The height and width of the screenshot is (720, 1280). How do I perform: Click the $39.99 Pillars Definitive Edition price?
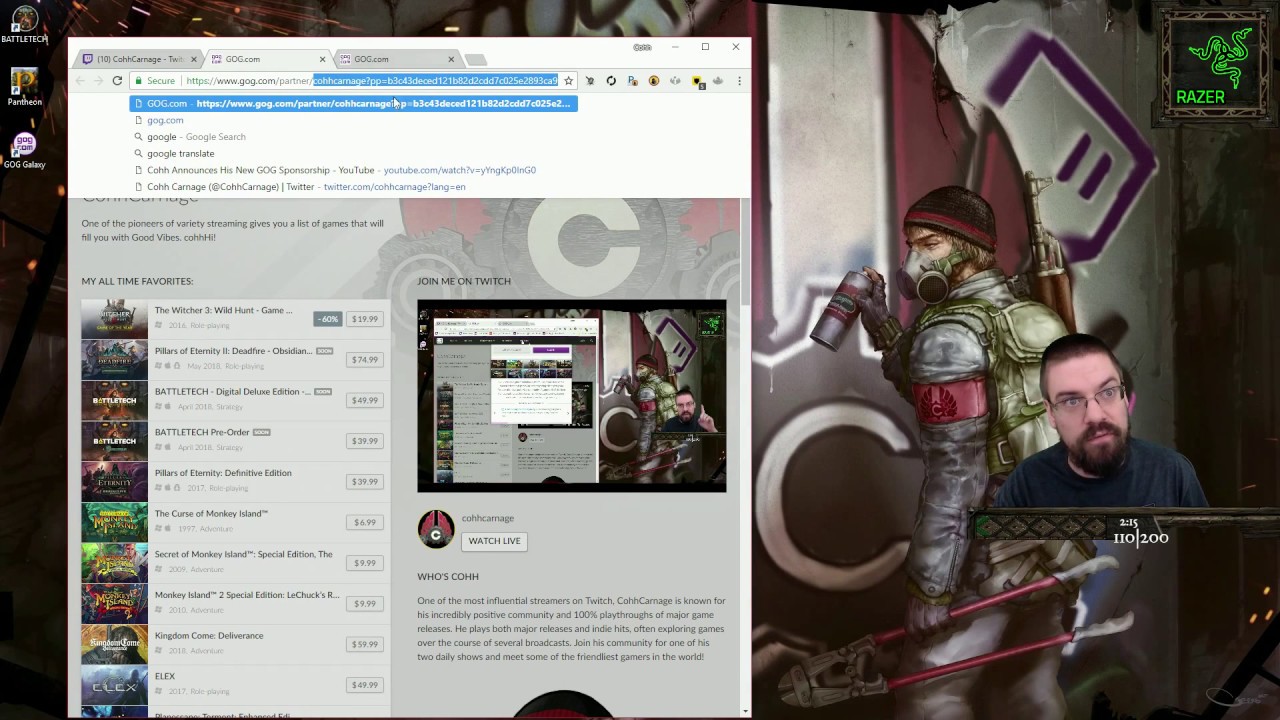365,482
